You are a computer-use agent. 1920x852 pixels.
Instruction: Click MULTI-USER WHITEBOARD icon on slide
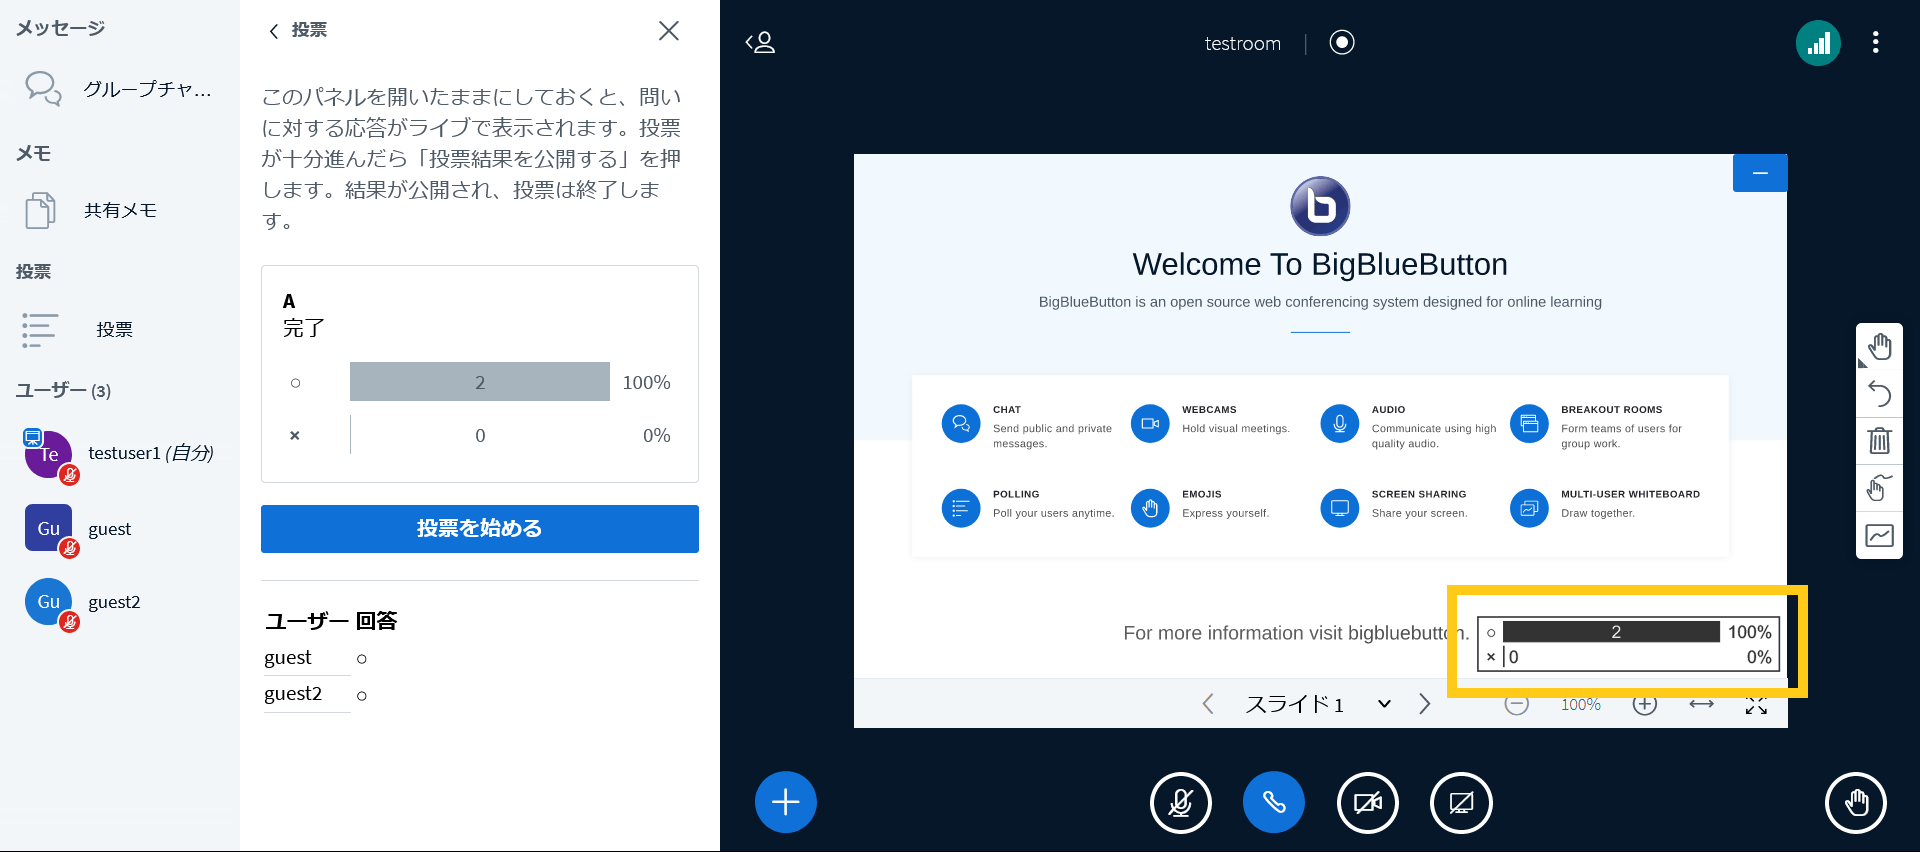(1529, 508)
